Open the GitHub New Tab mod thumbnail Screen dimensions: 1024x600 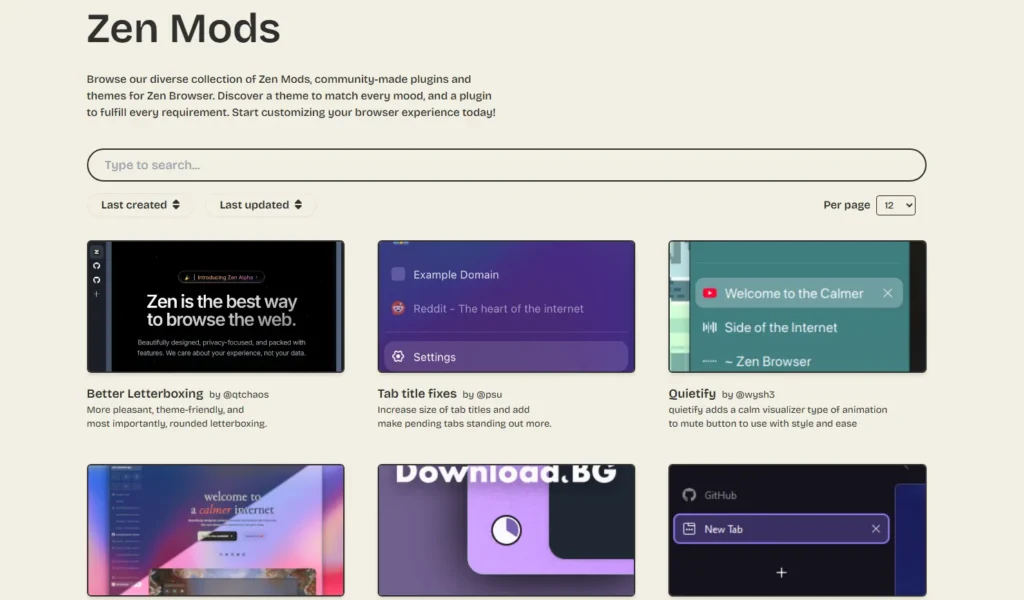pyautogui.click(x=797, y=530)
